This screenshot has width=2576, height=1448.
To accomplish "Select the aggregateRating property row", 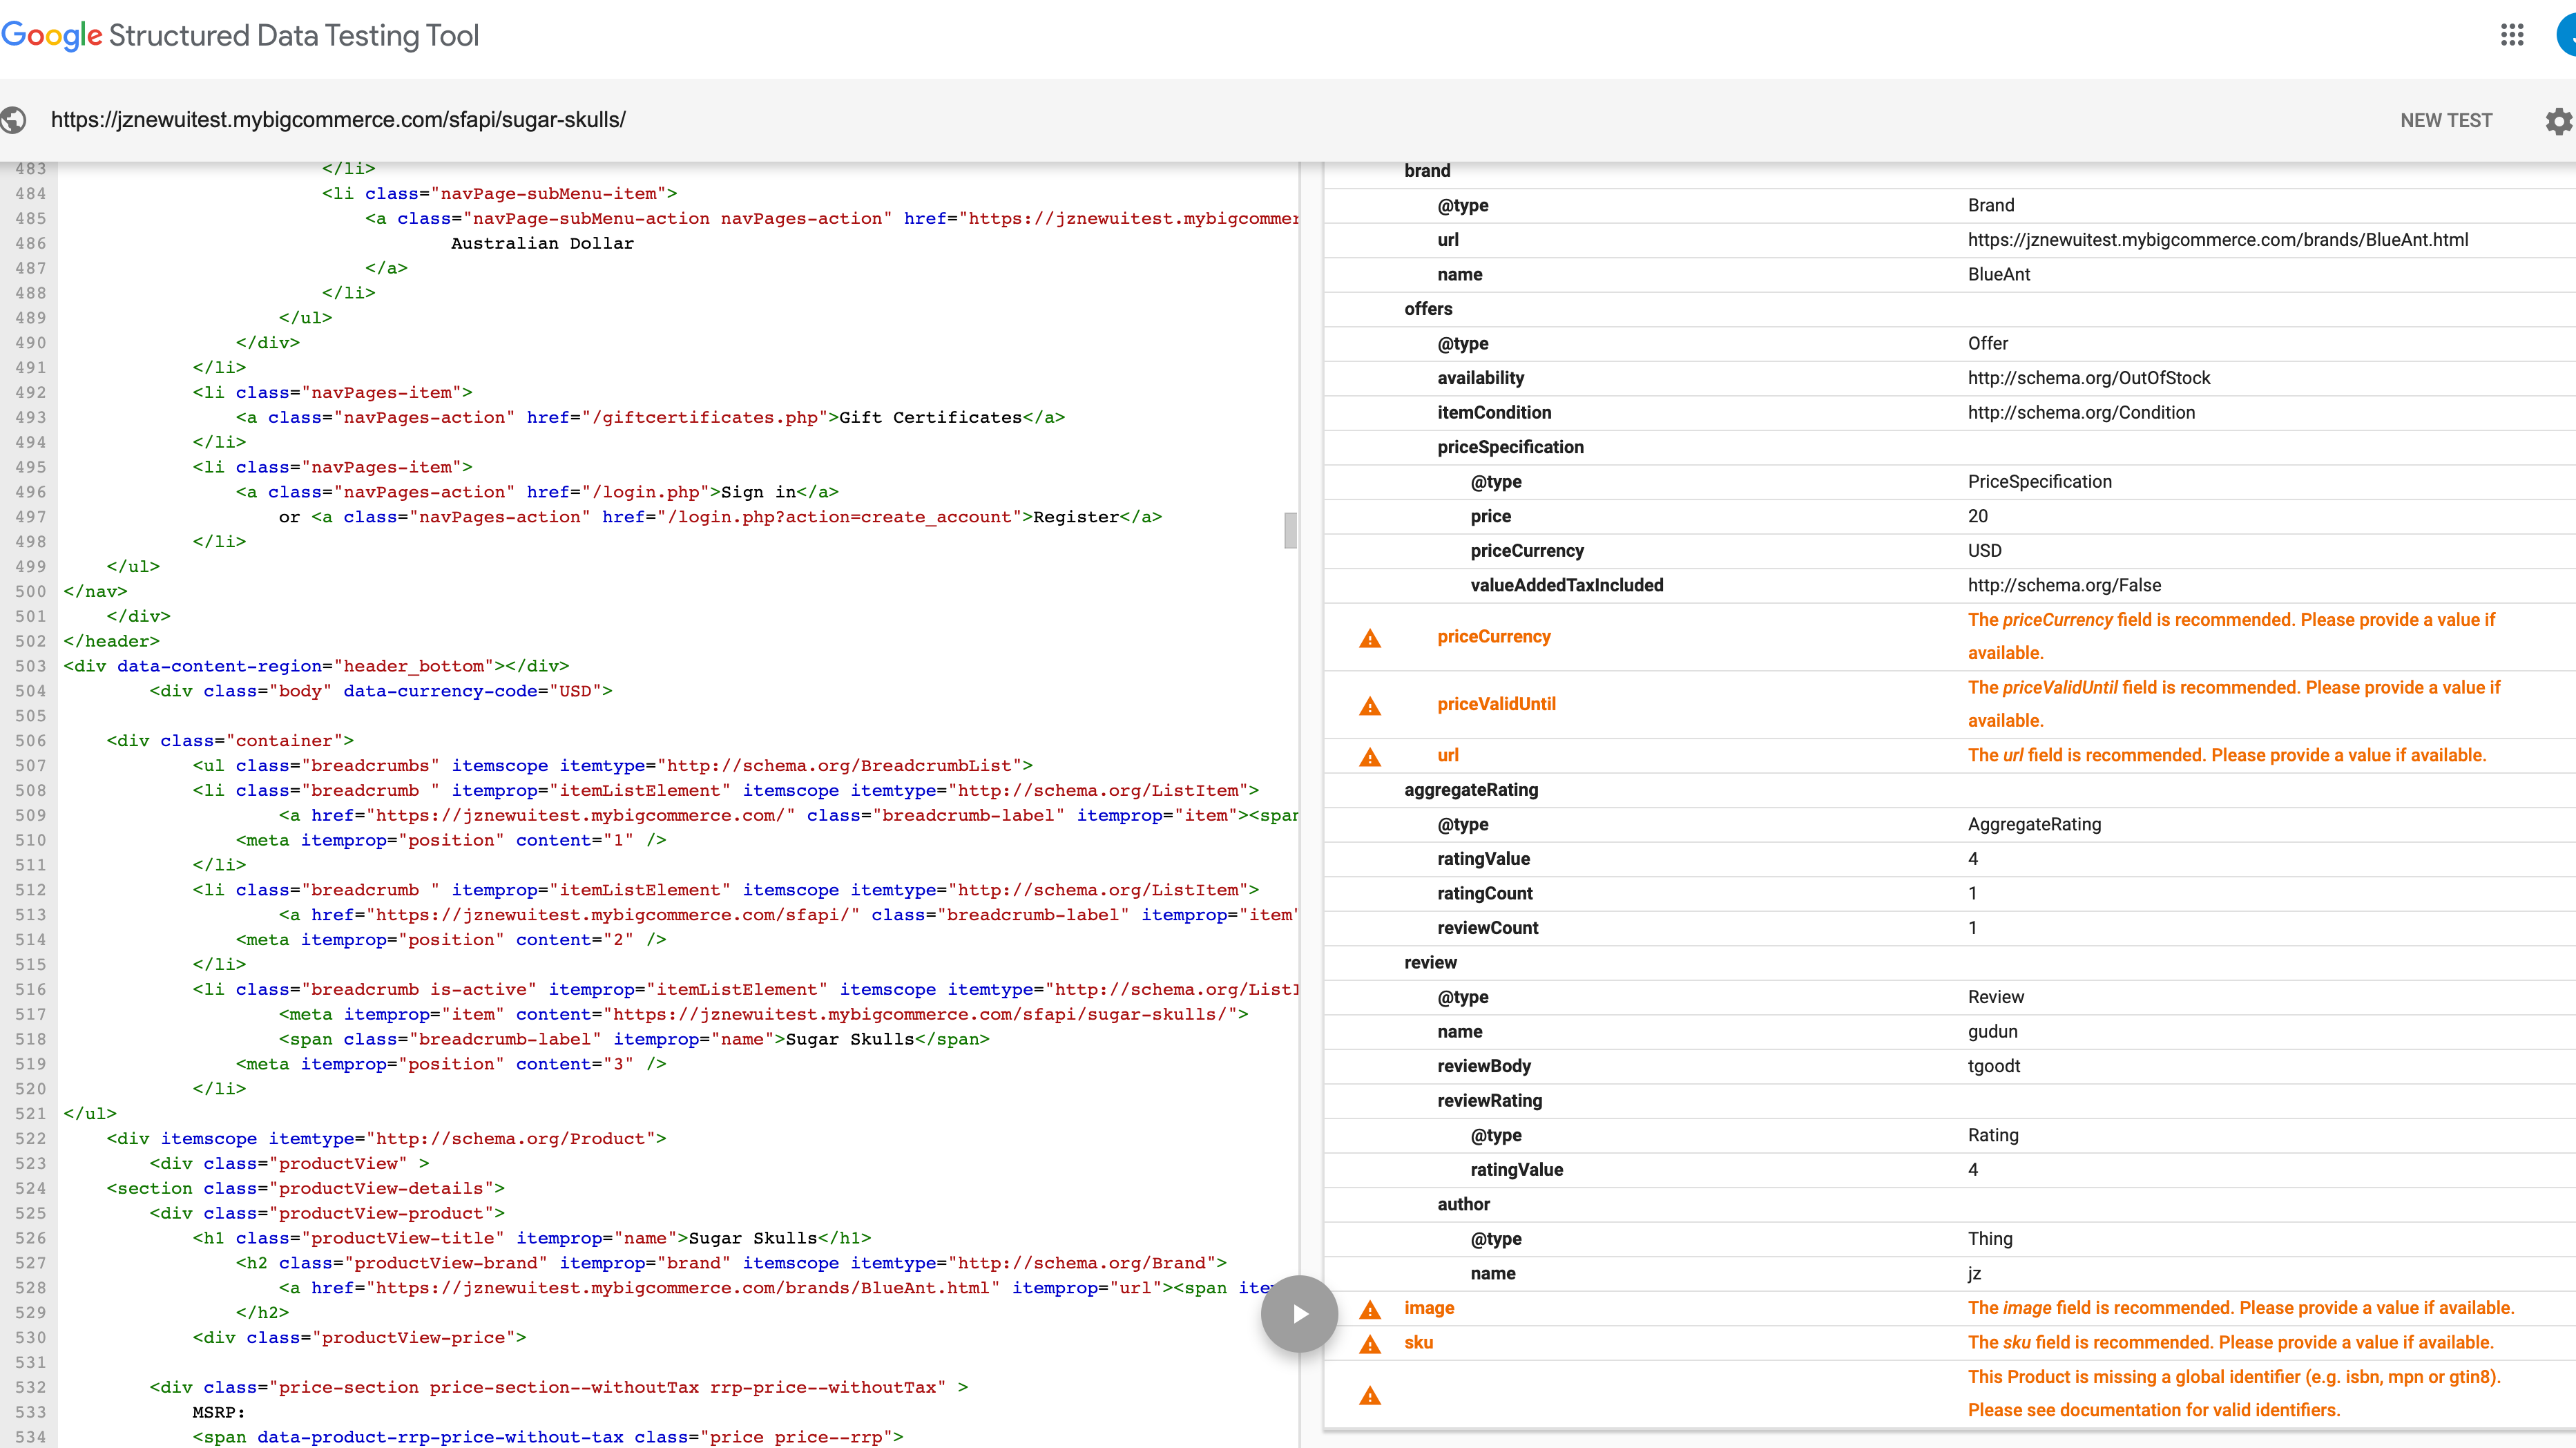I will [1949, 790].
